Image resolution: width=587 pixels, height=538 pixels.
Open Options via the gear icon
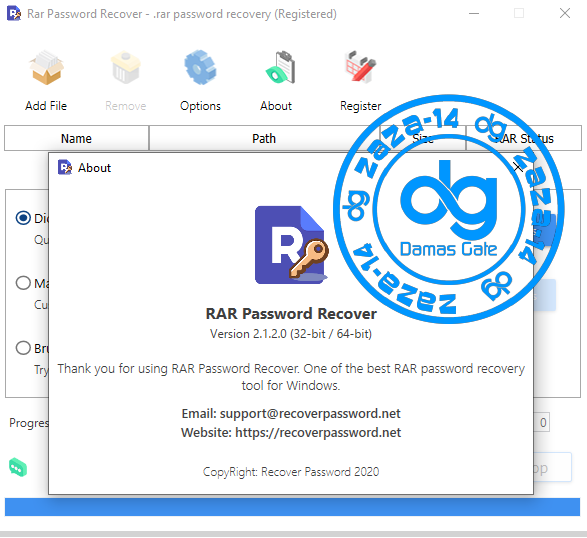(200, 67)
